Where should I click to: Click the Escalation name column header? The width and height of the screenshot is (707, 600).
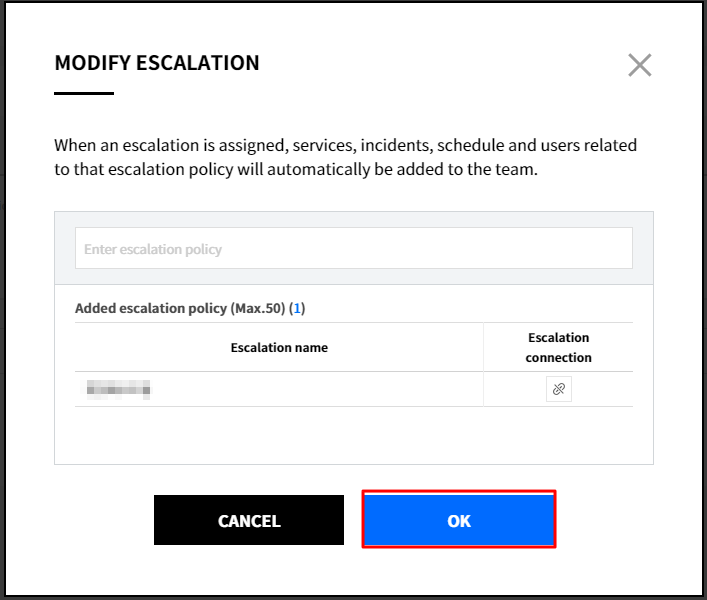click(x=279, y=347)
